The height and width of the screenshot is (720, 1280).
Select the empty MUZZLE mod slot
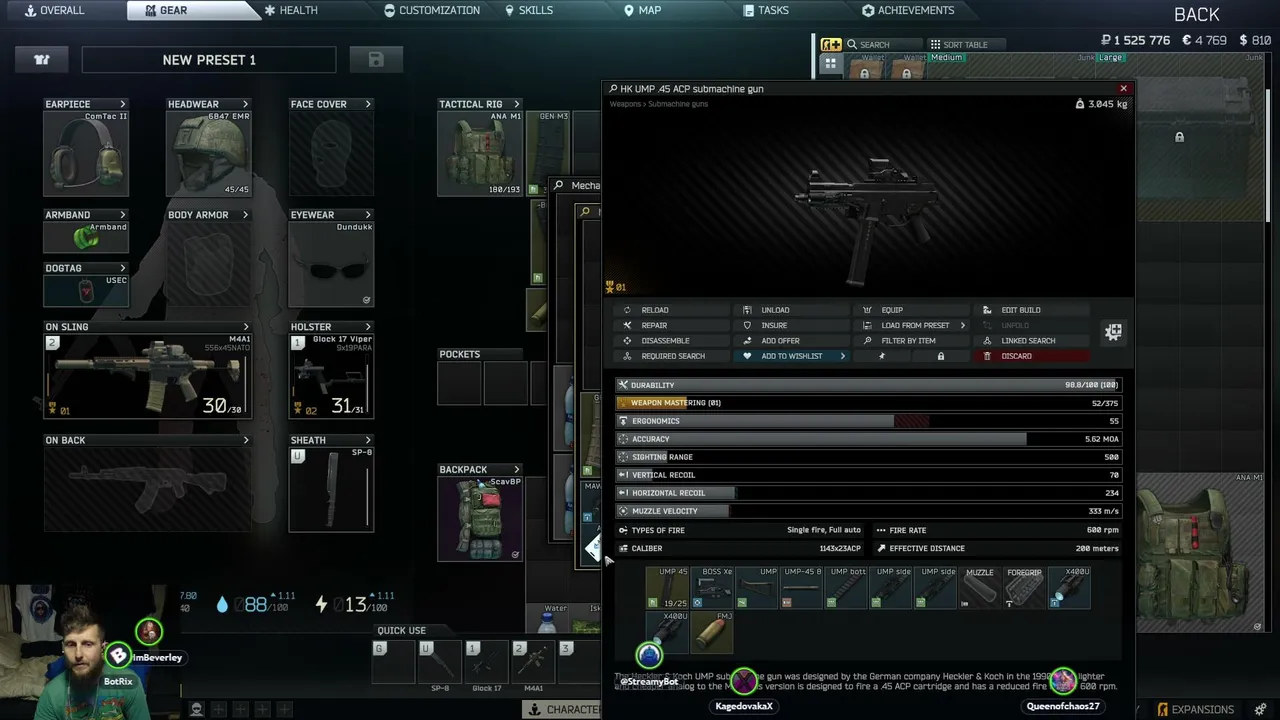[x=980, y=588]
